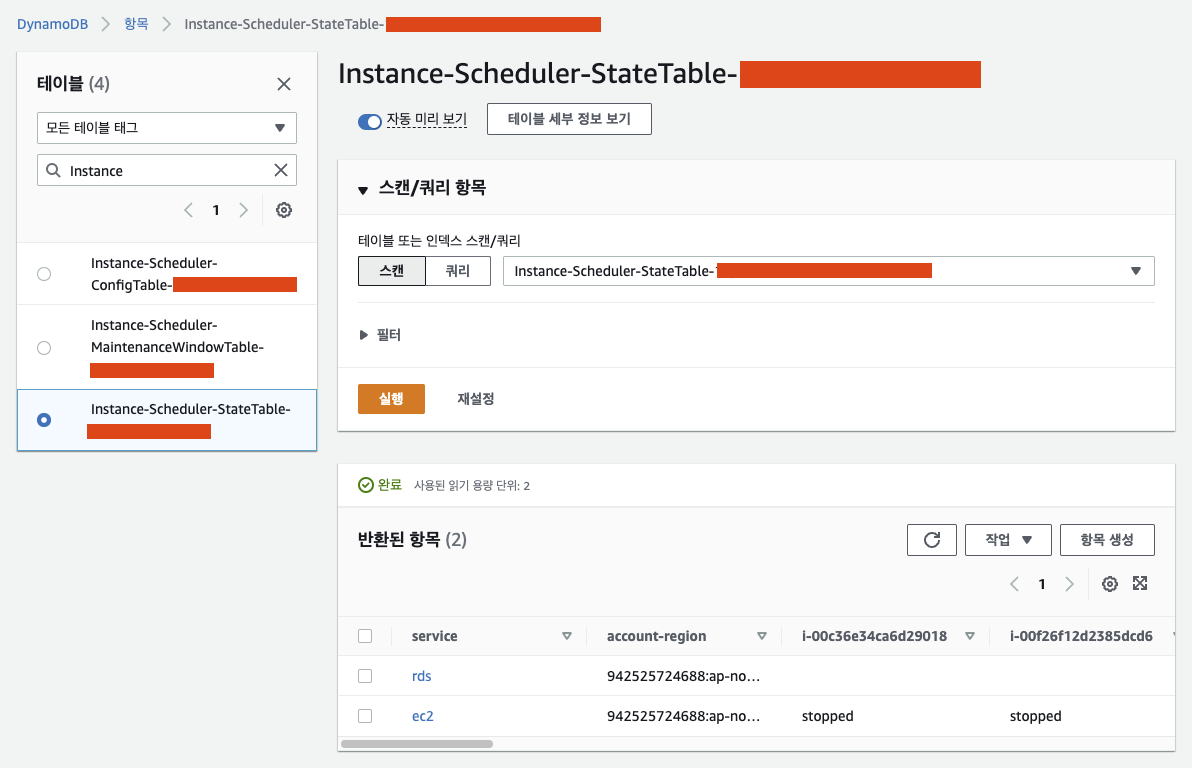Close the tables side panel
The height and width of the screenshot is (768, 1192).
pyautogui.click(x=284, y=84)
